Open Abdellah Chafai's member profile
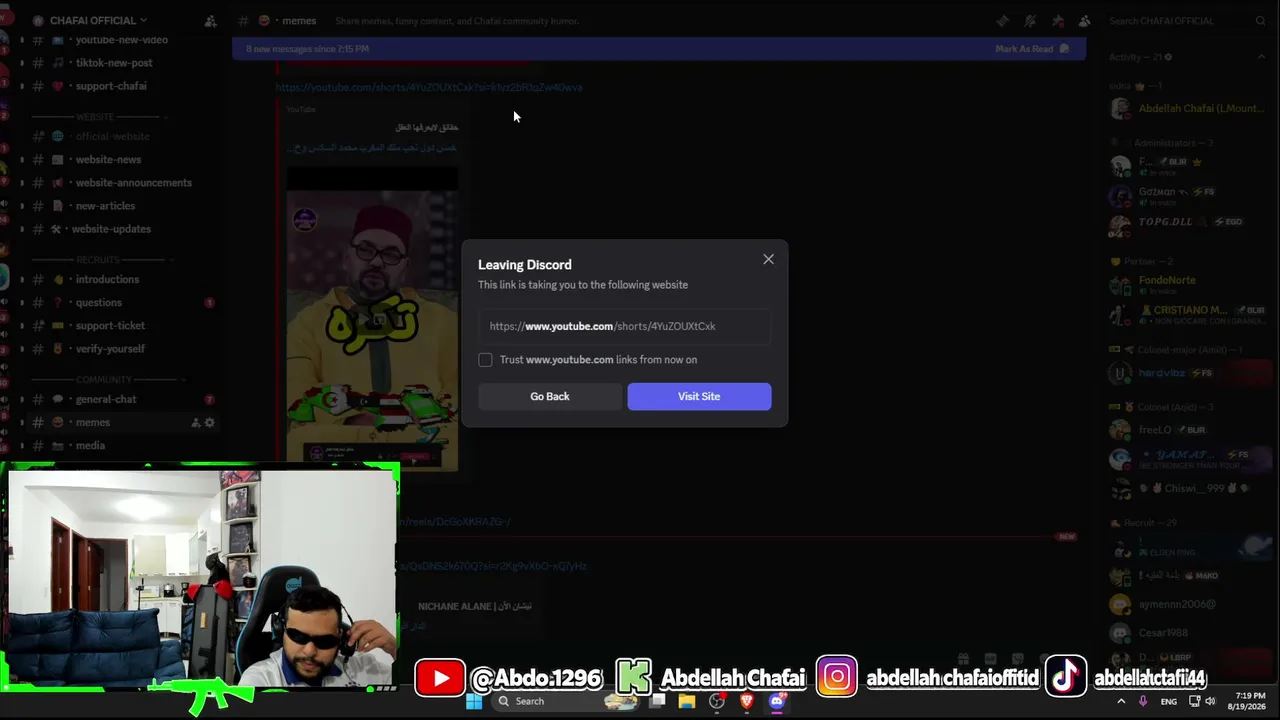Image resolution: width=1280 pixels, height=720 pixels. point(1188,109)
